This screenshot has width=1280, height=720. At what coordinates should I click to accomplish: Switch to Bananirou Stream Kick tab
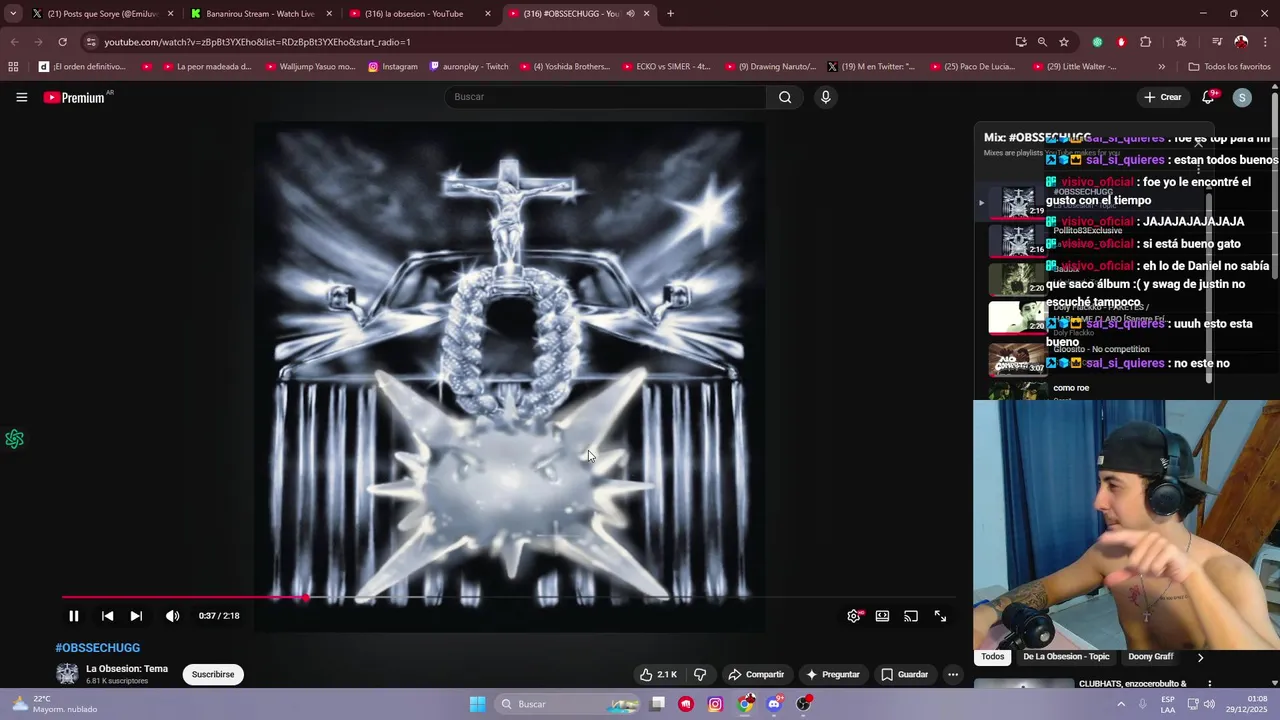260,14
